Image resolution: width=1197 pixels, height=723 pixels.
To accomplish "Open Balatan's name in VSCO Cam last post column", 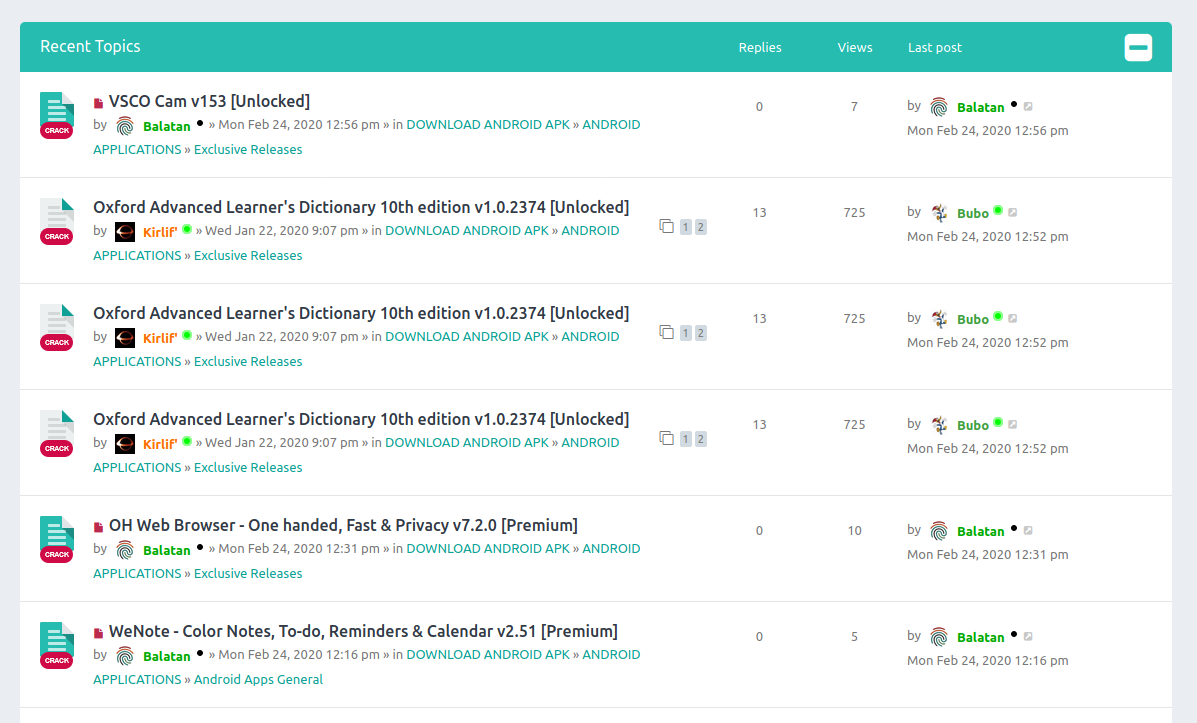I will click(981, 107).
